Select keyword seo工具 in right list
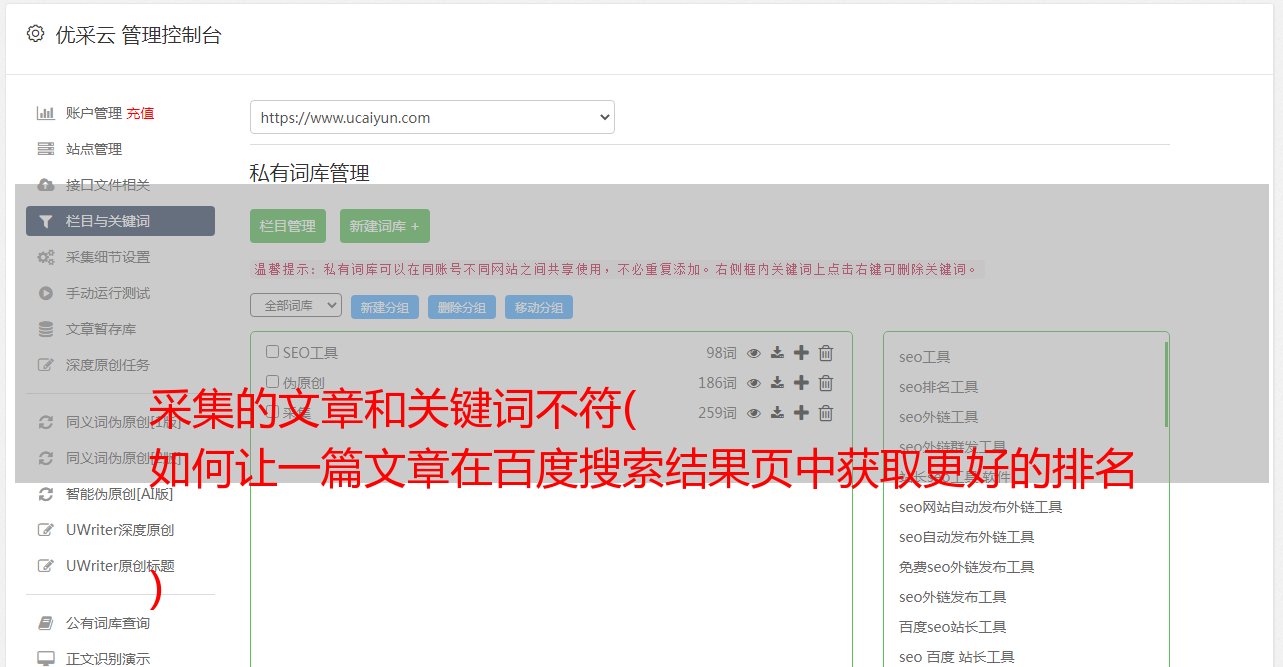The width and height of the screenshot is (1283, 667). pos(924,357)
